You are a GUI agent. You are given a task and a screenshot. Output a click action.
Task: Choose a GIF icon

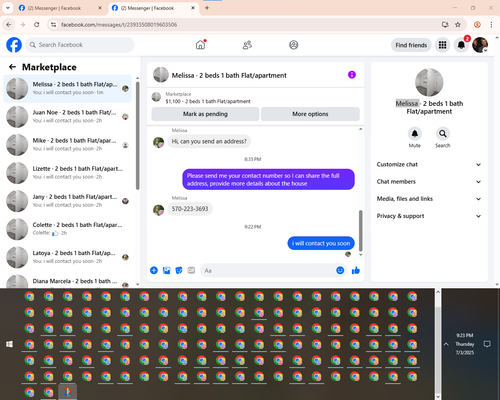pyautogui.click(x=191, y=270)
